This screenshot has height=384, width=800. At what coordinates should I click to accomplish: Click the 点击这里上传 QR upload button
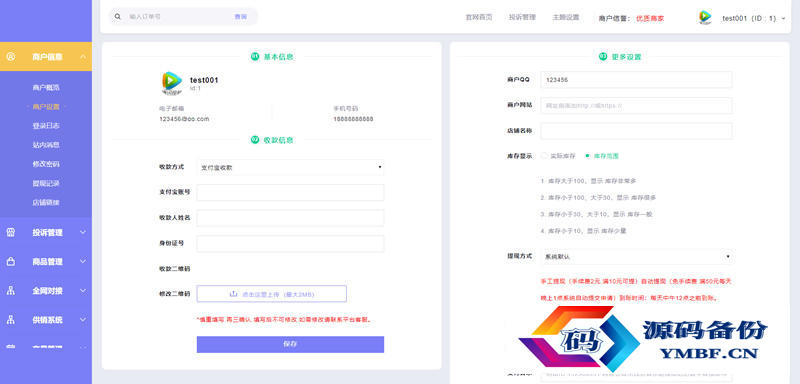pyautogui.click(x=271, y=294)
